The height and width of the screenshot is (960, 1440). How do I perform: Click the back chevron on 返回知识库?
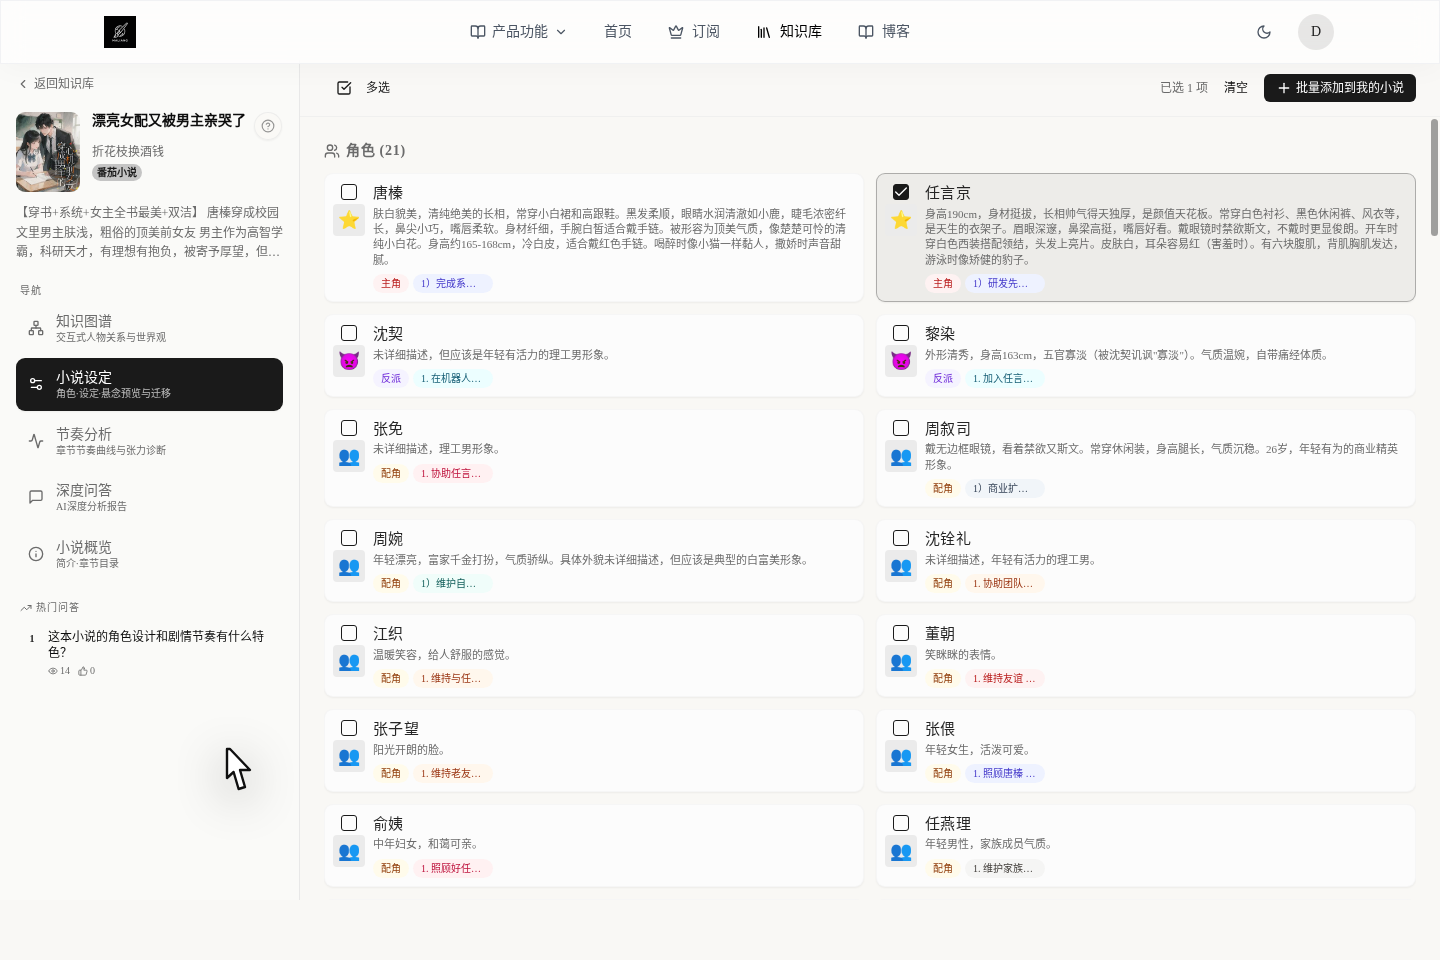[22, 84]
